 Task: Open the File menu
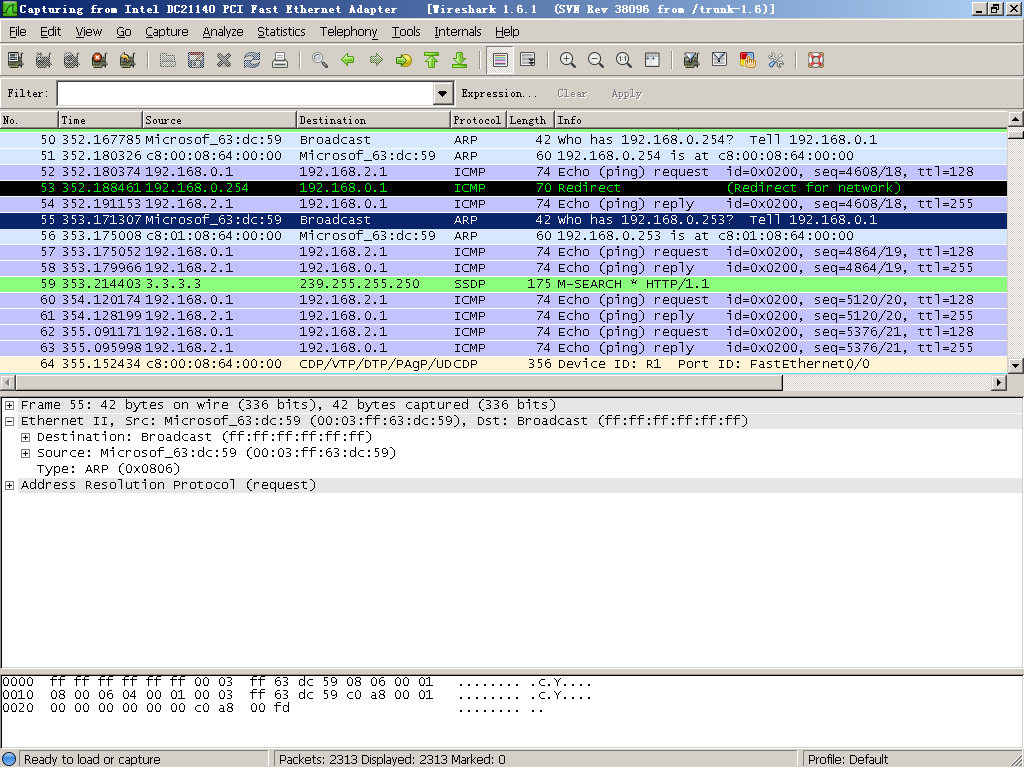click(18, 31)
